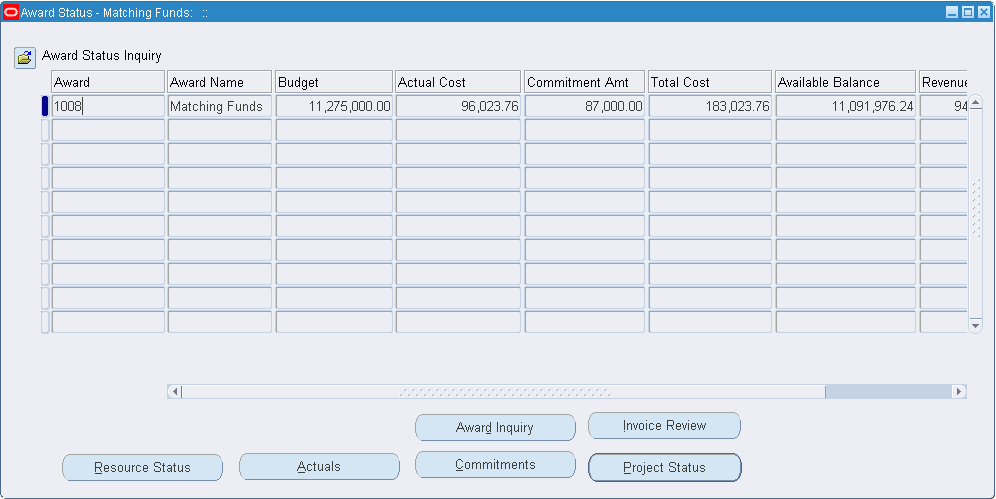This screenshot has height=499, width=996.
Task: Click the Resource Status button
Action: pos(142,467)
